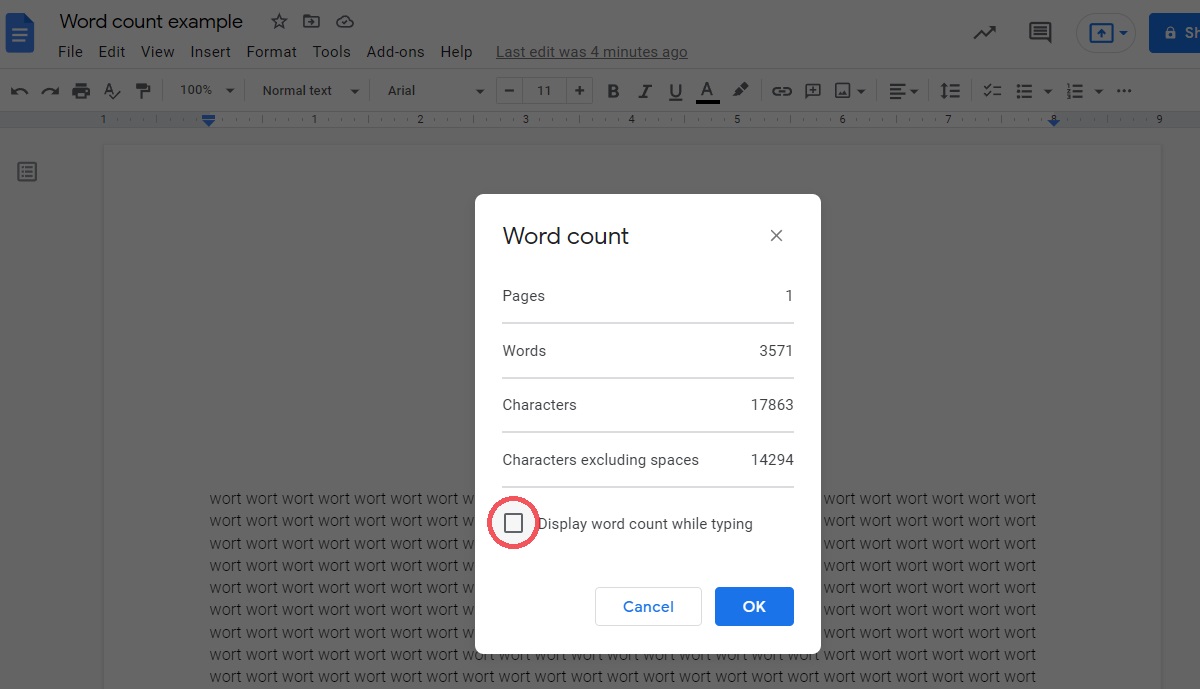Screen dimensions: 1200x689
Task: Click the paint format roller icon
Action: click(143, 91)
